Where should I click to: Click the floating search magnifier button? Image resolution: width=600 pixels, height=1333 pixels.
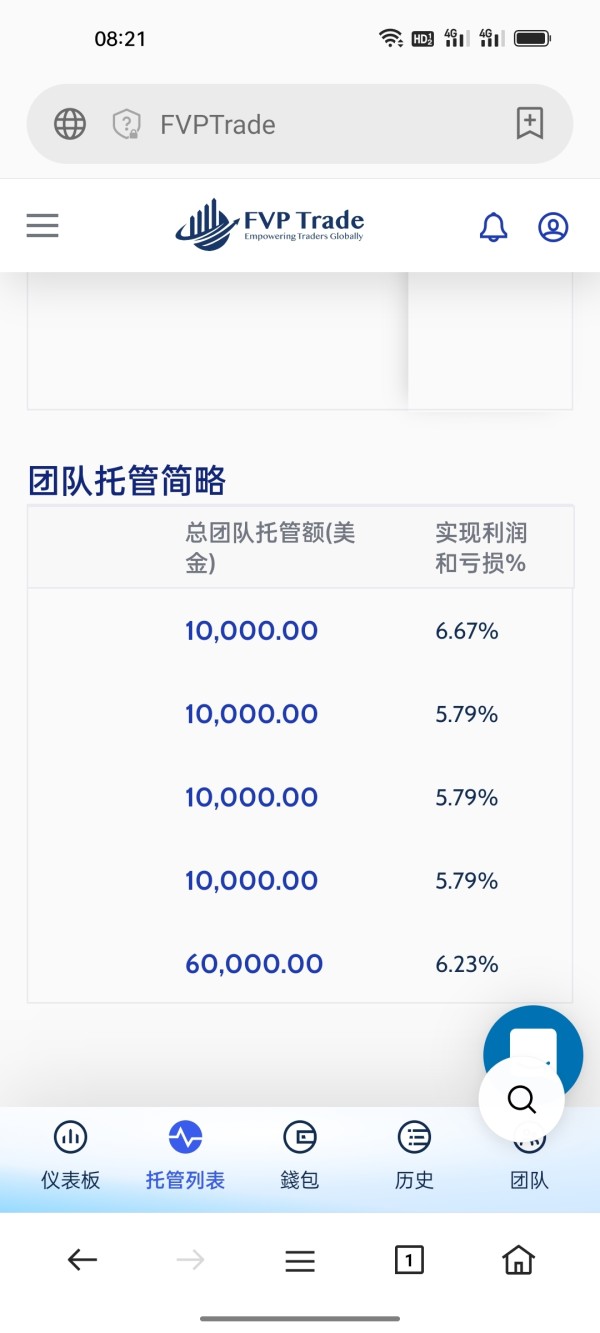coord(521,1100)
